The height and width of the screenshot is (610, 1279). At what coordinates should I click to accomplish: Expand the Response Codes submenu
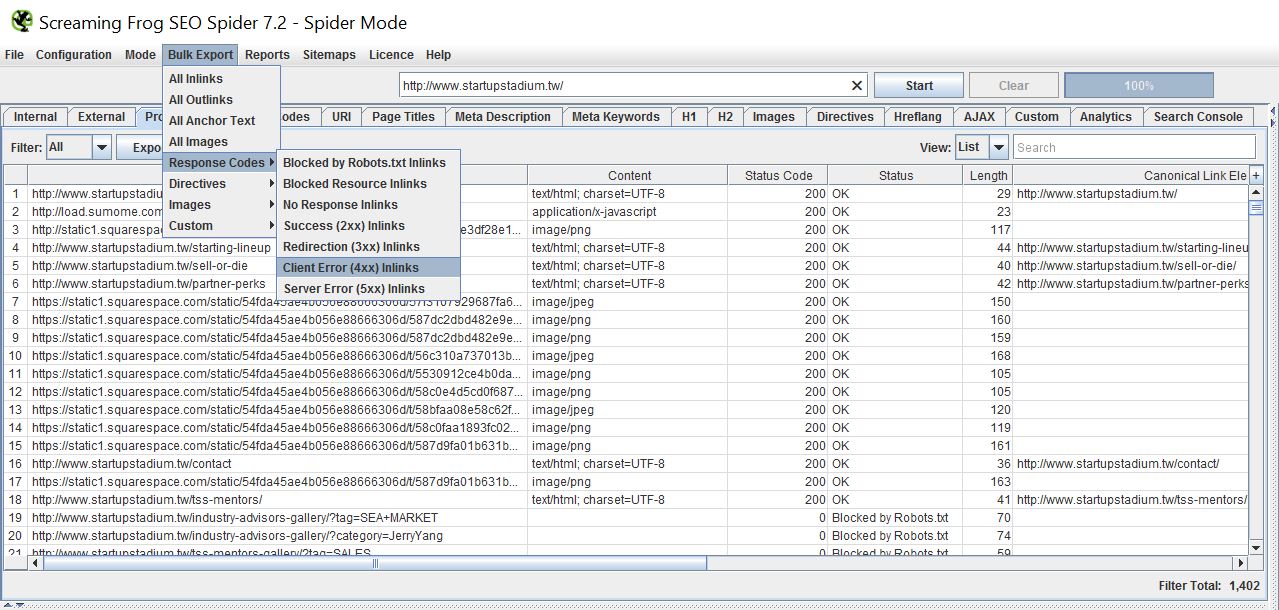coord(221,162)
